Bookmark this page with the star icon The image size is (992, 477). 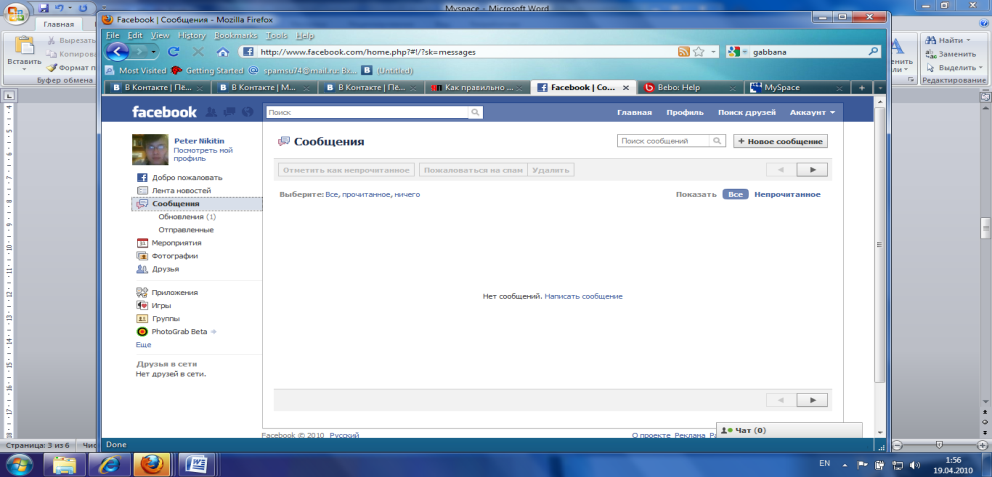click(x=698, y=52)
